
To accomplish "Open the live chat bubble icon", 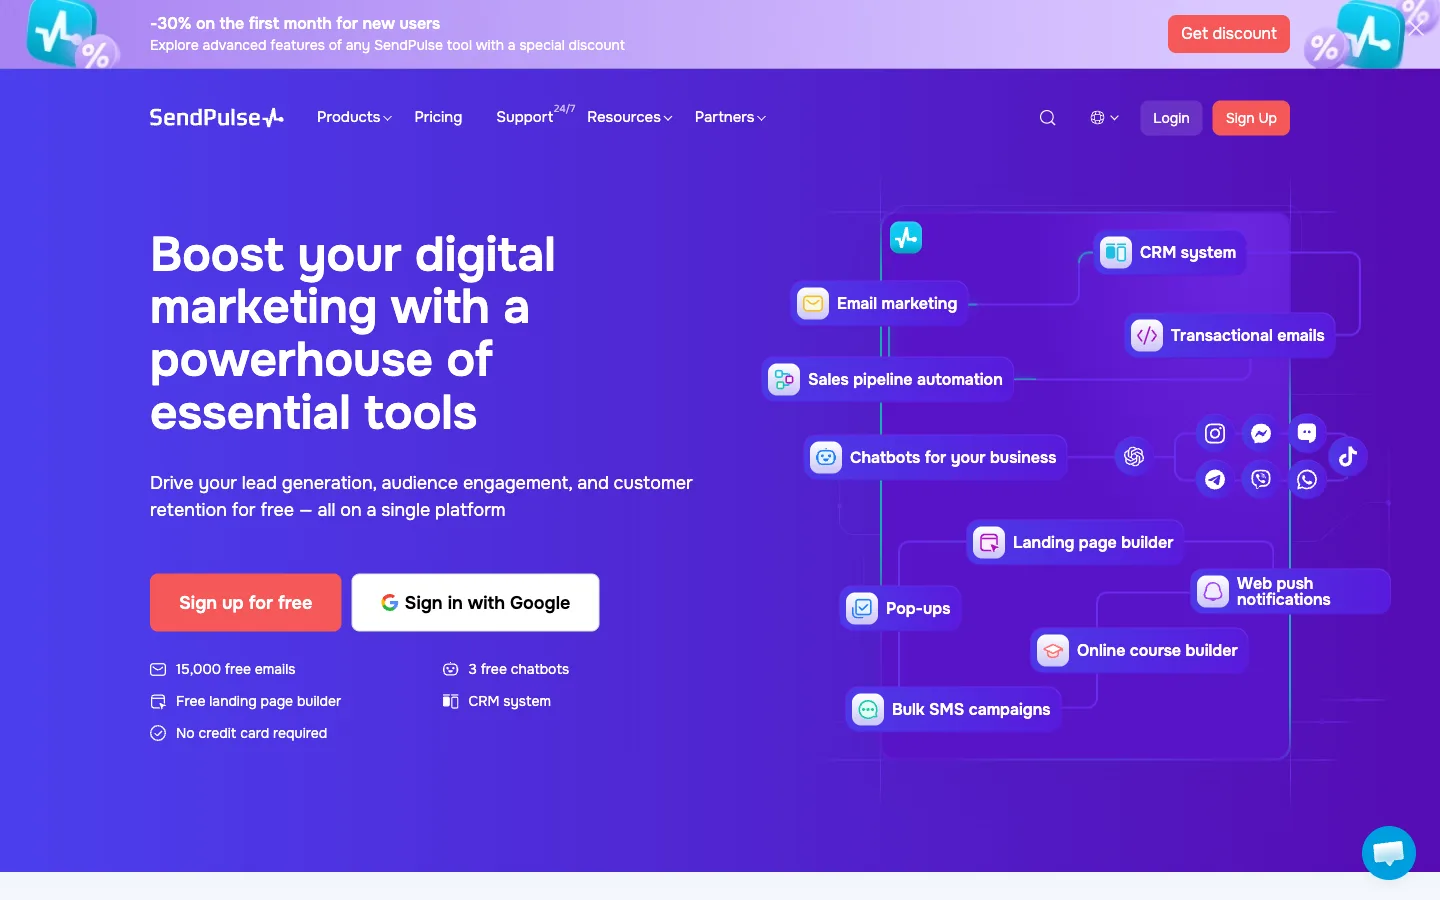I will click(1388, 853).
